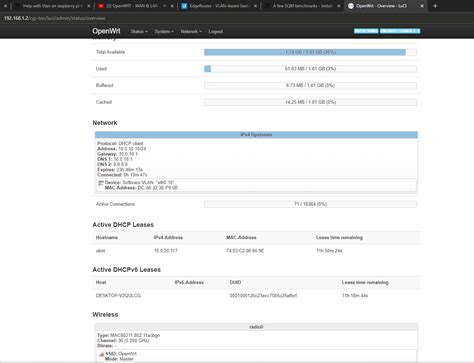474x363 pixels.
Task: Click the Buffered memory progress bar
Action: tap(310, 85)
